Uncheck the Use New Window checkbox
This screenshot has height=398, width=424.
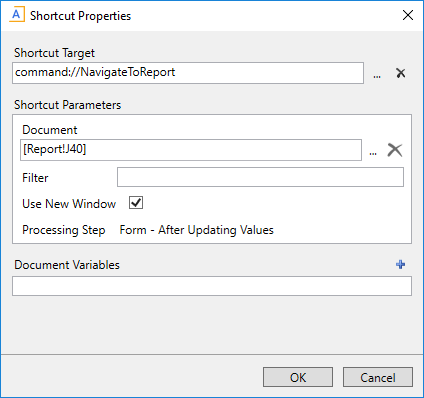pos(136,203)
